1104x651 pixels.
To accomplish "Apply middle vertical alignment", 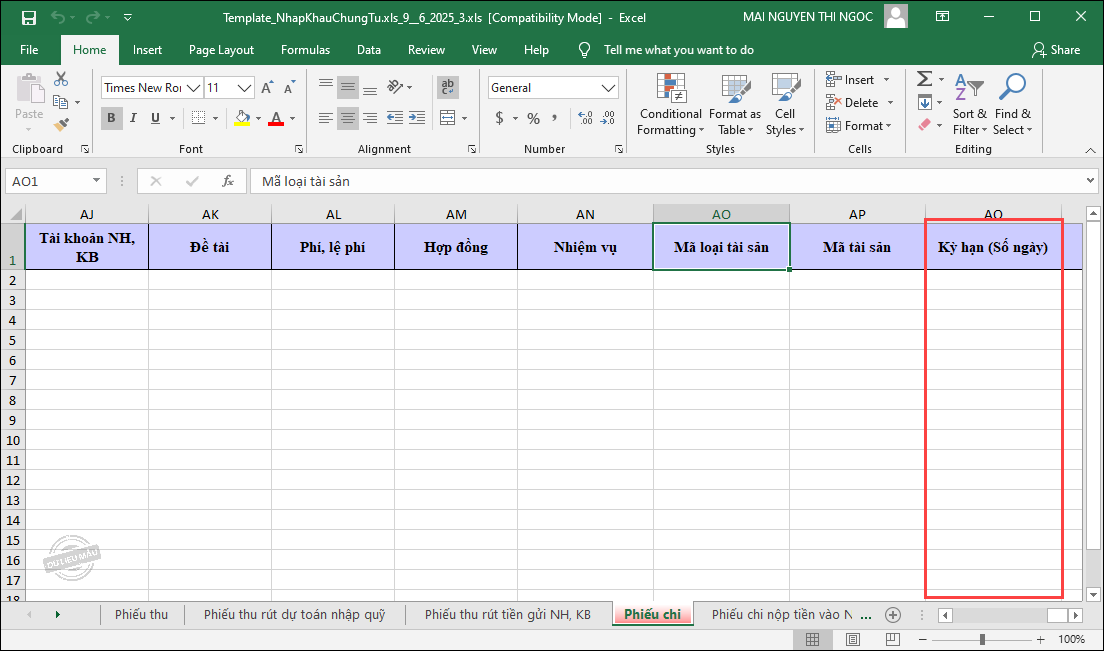I will [x=348, y=87].
